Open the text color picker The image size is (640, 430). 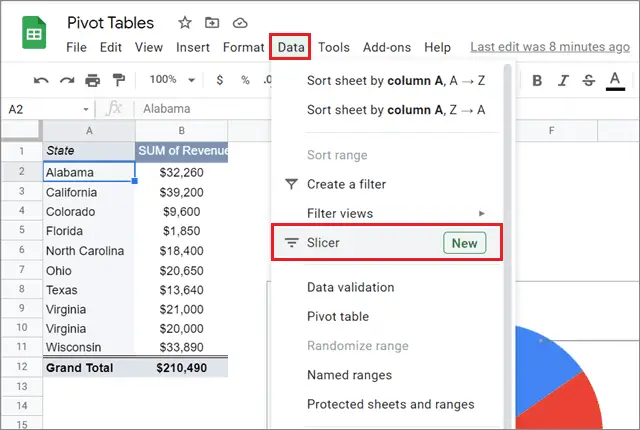click(615, 80)
